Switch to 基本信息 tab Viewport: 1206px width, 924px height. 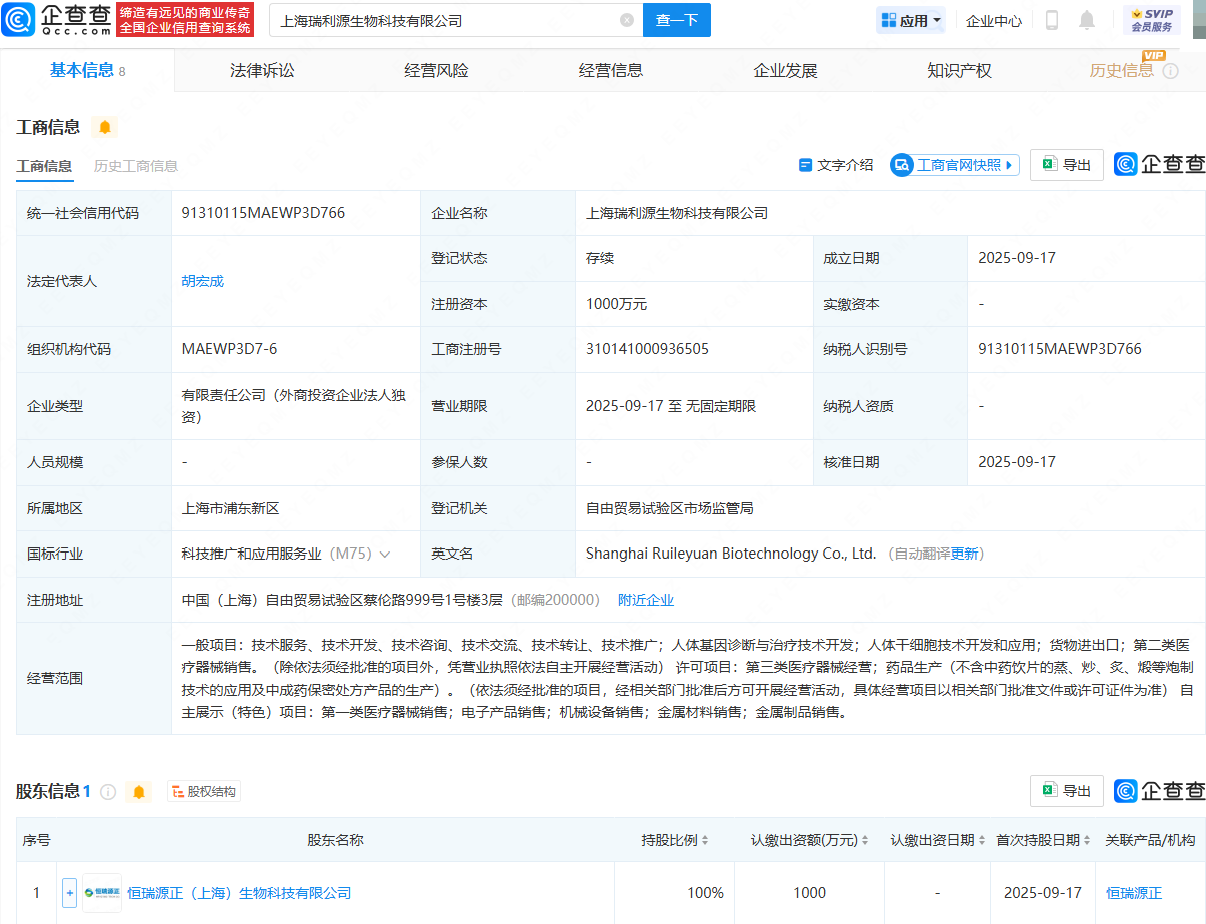tap(88, 70)
